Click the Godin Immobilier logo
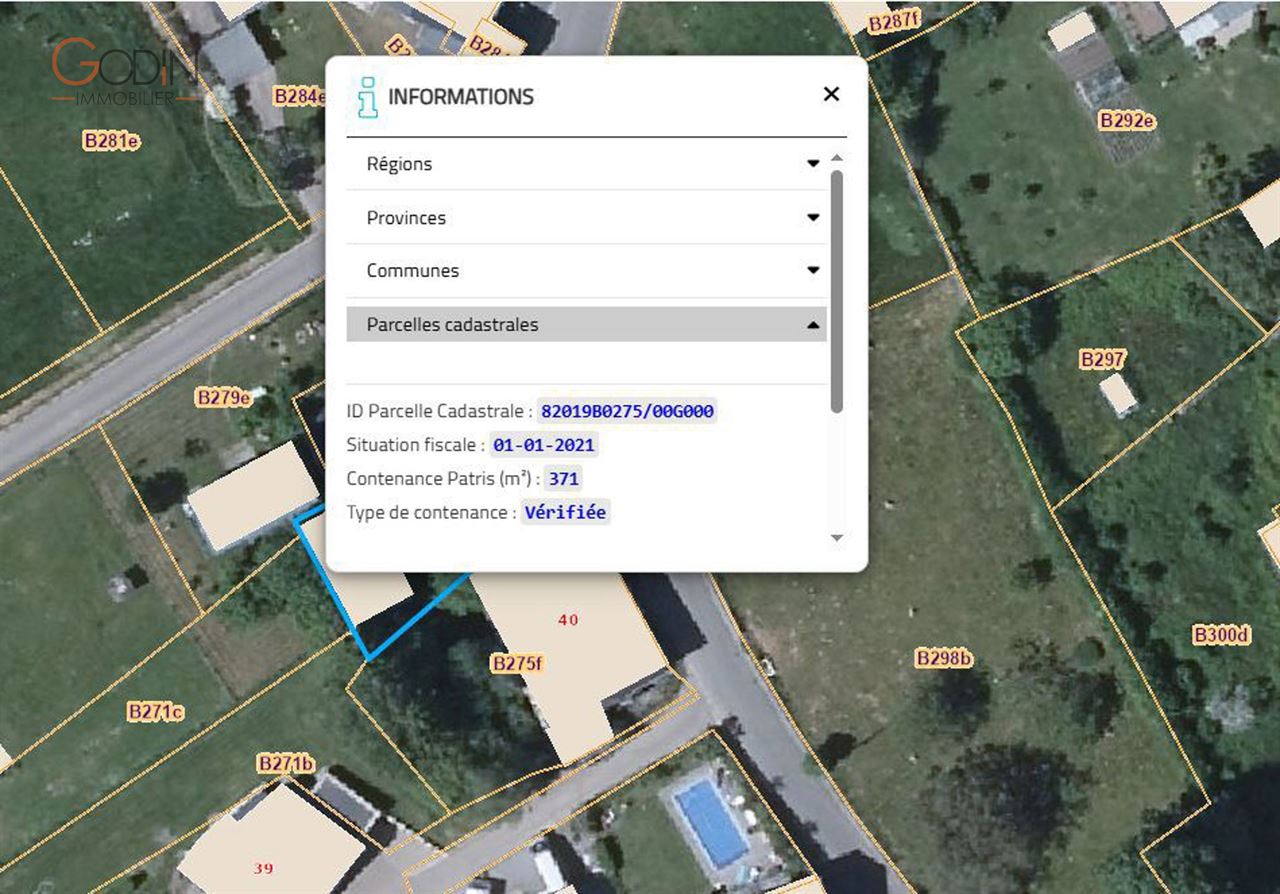Image resolution: width=1280 pixels, height=894 pixels. coord(126,70)
